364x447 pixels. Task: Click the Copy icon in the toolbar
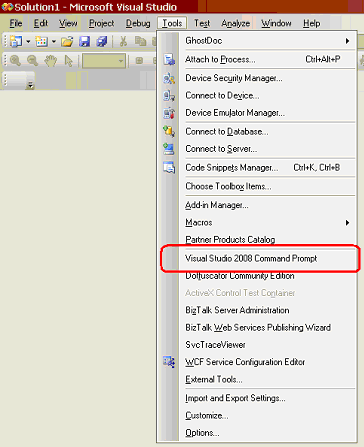pyautogui.click(x=140, y=41)
